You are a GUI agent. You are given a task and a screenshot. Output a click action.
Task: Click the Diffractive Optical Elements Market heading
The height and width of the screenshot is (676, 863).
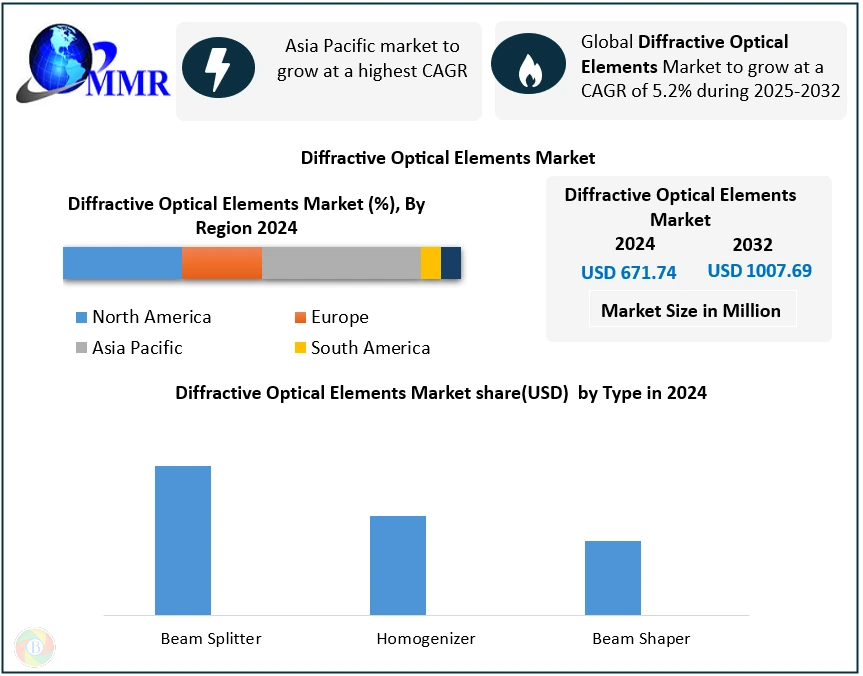tap(448, 158)
